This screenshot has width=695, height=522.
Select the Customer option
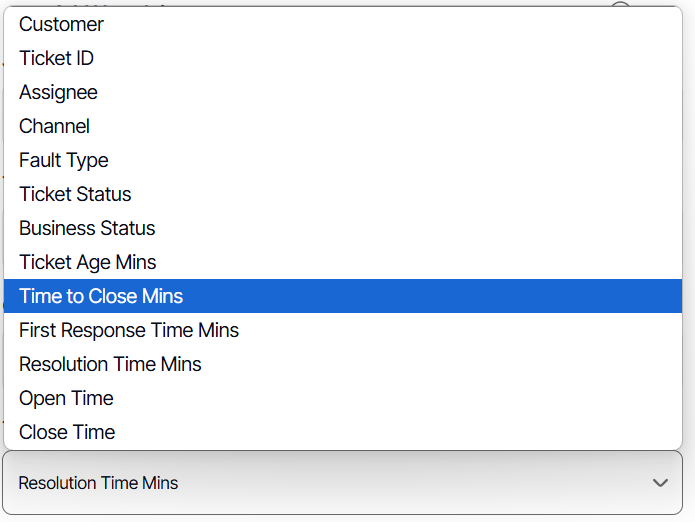(x=62, y=24)
